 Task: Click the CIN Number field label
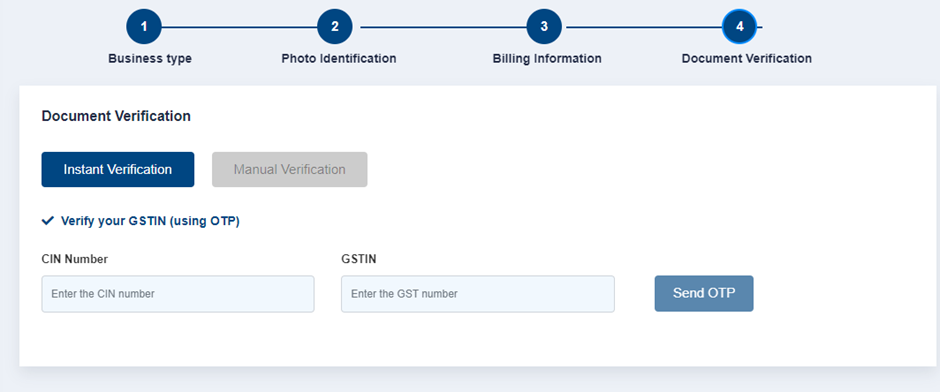(74, 259)
